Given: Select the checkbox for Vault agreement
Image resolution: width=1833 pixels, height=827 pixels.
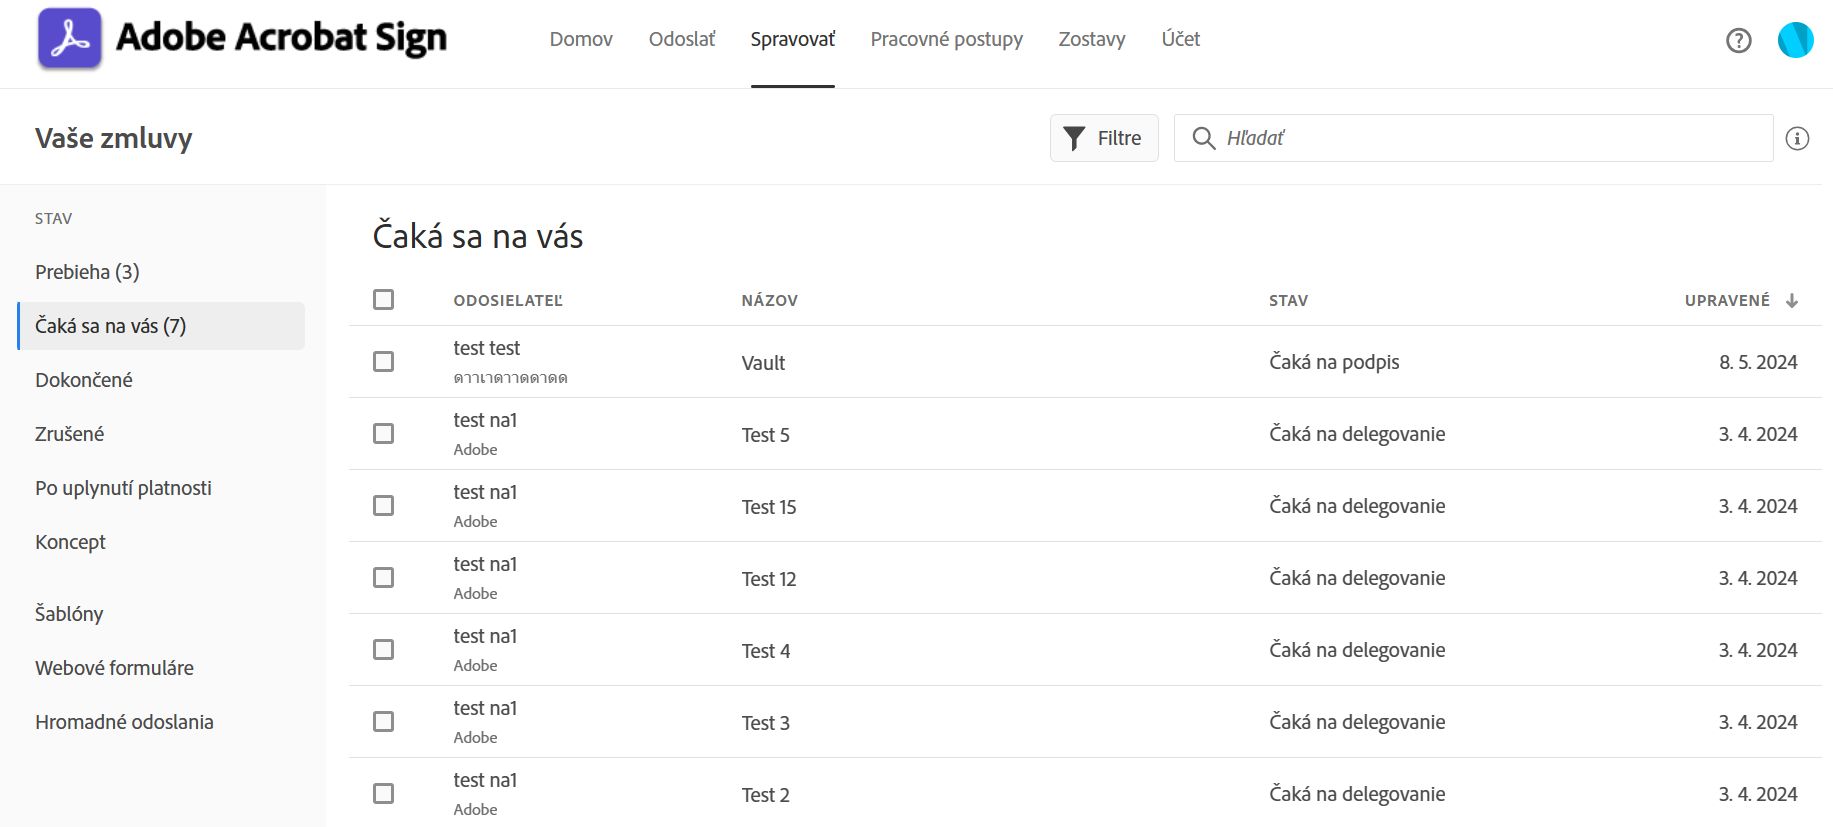Looking at the screenshot, I should pyautogui.click(x=383, y=362).
